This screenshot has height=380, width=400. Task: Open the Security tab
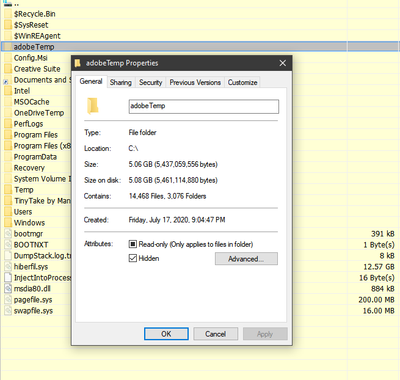tap(151, 82)
